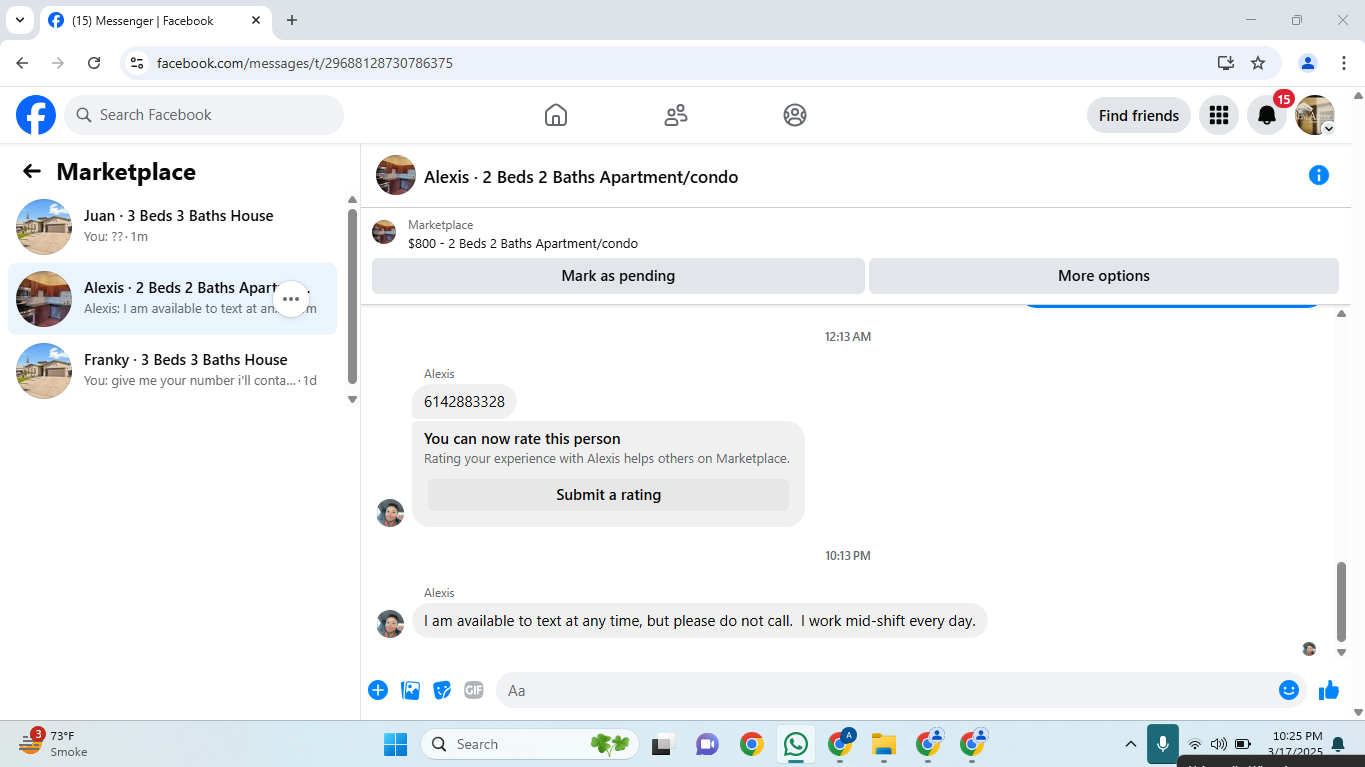The height and width of the screenshot is (767, 1365).
Task: Click the Aa message input field
Action: (x=886, y=690)
